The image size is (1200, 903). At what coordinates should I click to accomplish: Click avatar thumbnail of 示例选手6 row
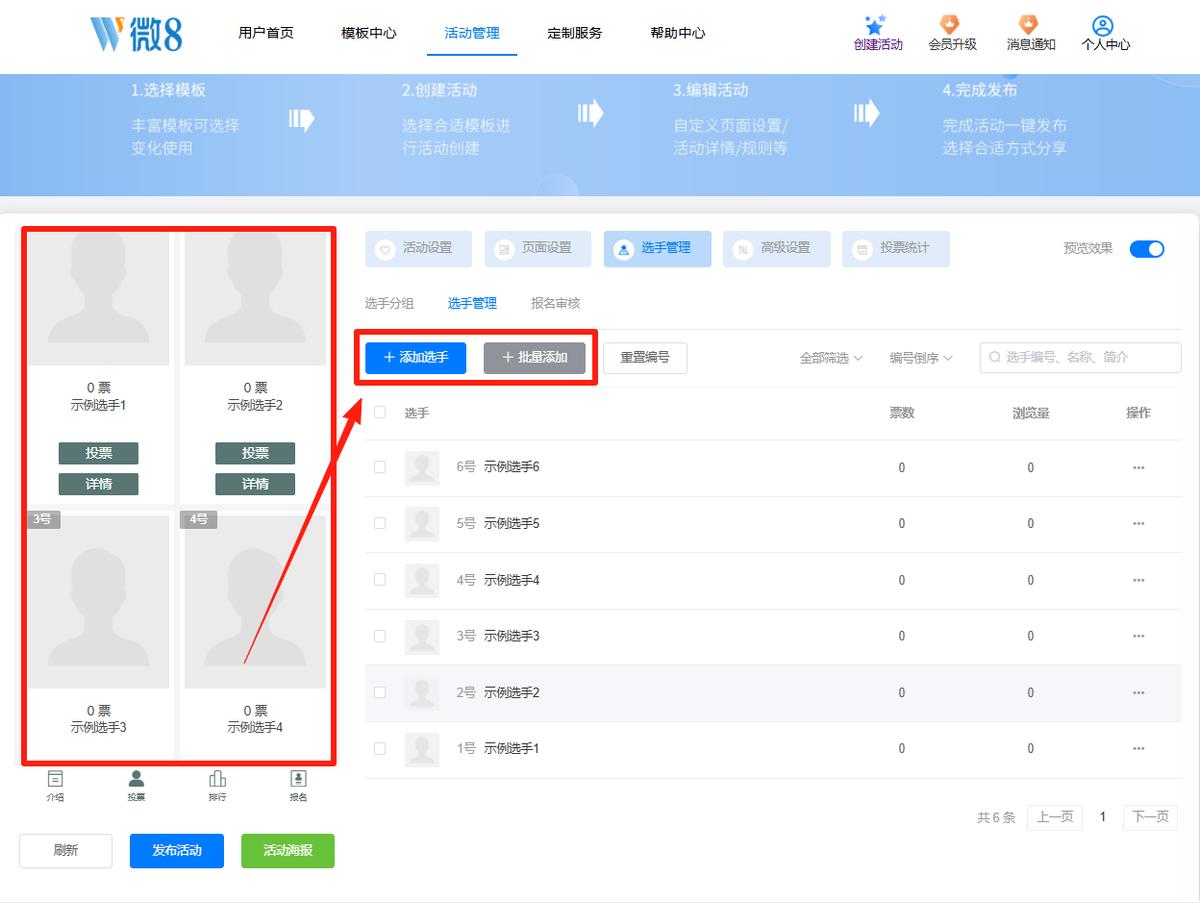(x=422, y=467)
